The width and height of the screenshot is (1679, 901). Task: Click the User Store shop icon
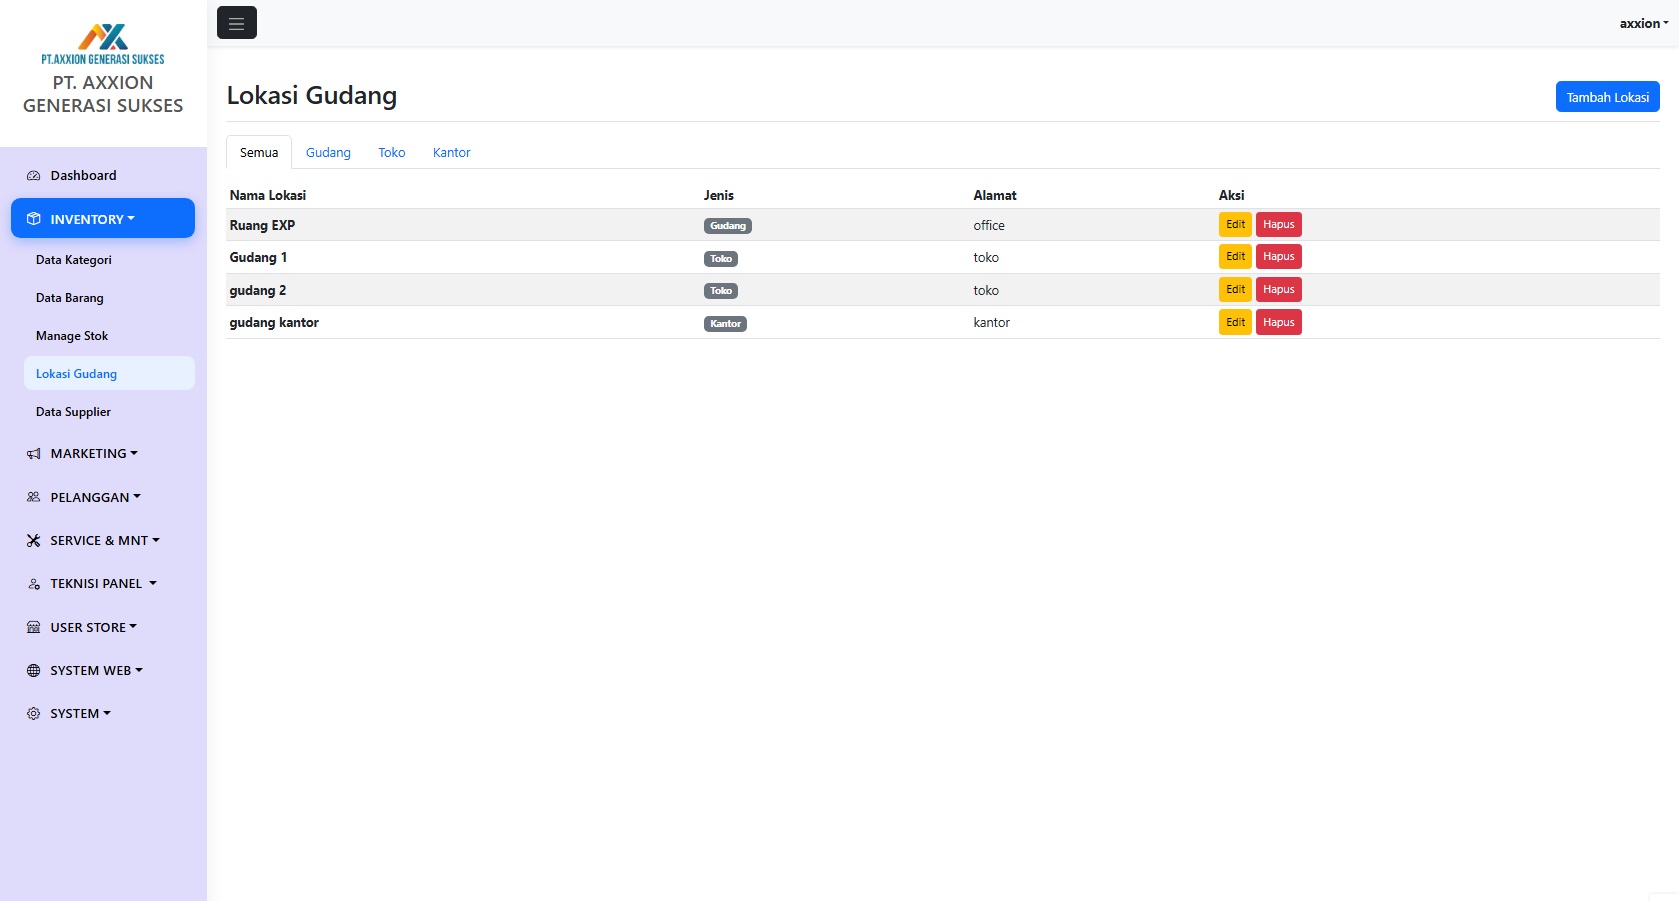[33, 627]
